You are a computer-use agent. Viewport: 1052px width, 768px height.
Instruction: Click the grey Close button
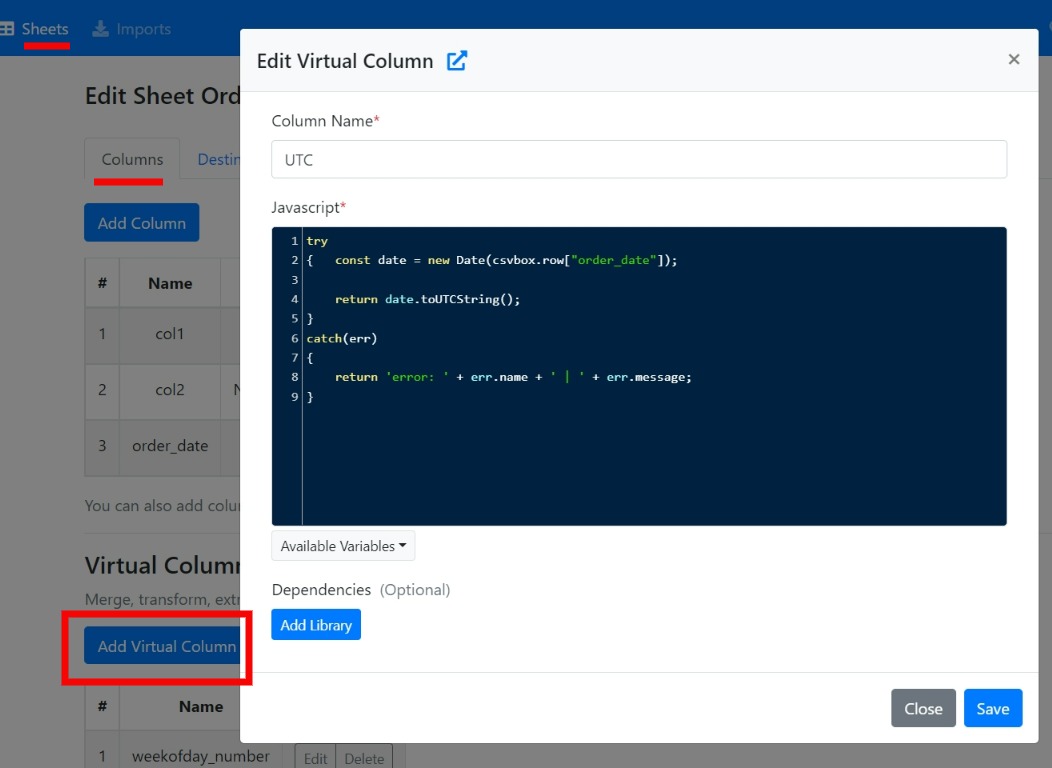coord(923,708)
